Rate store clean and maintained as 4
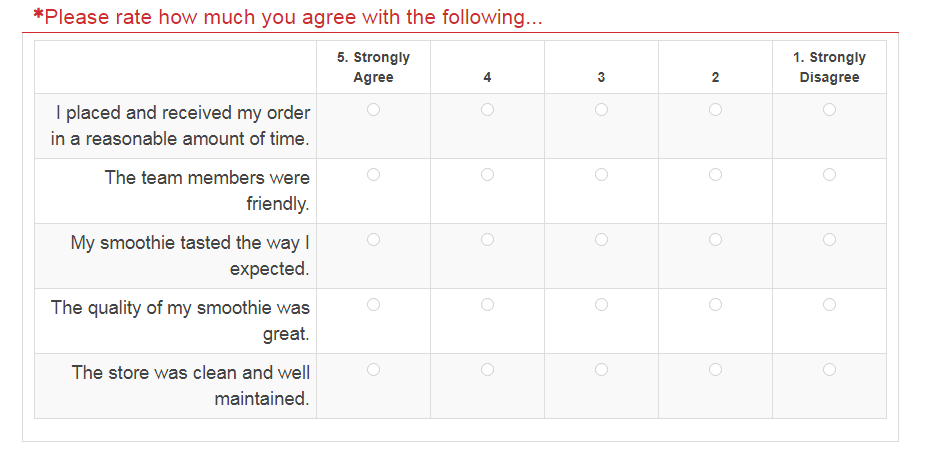Screen dimensions: 925x459 (x=487, y=370)
